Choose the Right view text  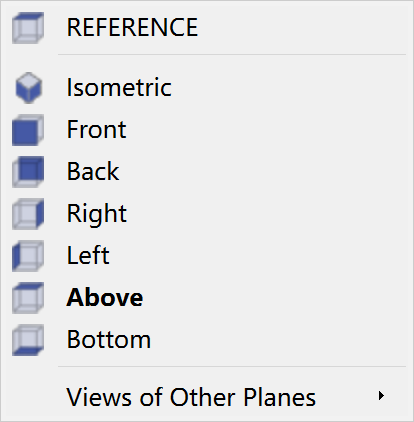[x=97, y=214]
